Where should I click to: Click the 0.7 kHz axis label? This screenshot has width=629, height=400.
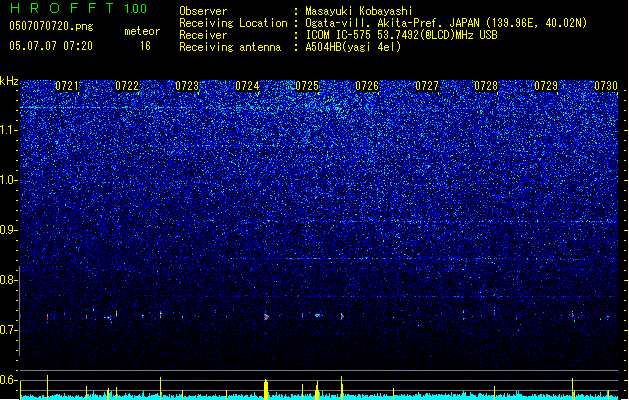pos(9,330)
